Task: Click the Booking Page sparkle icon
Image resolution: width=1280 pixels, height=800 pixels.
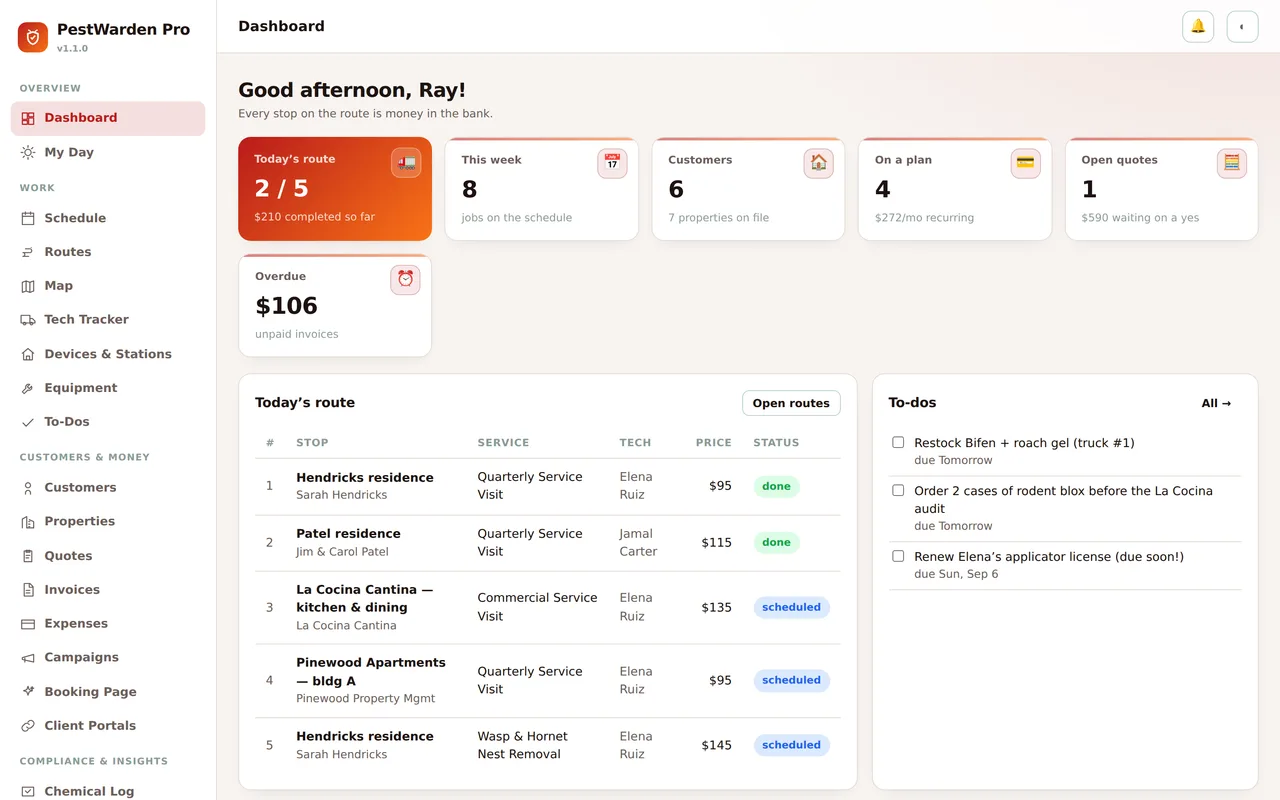Action: point(28,692)
